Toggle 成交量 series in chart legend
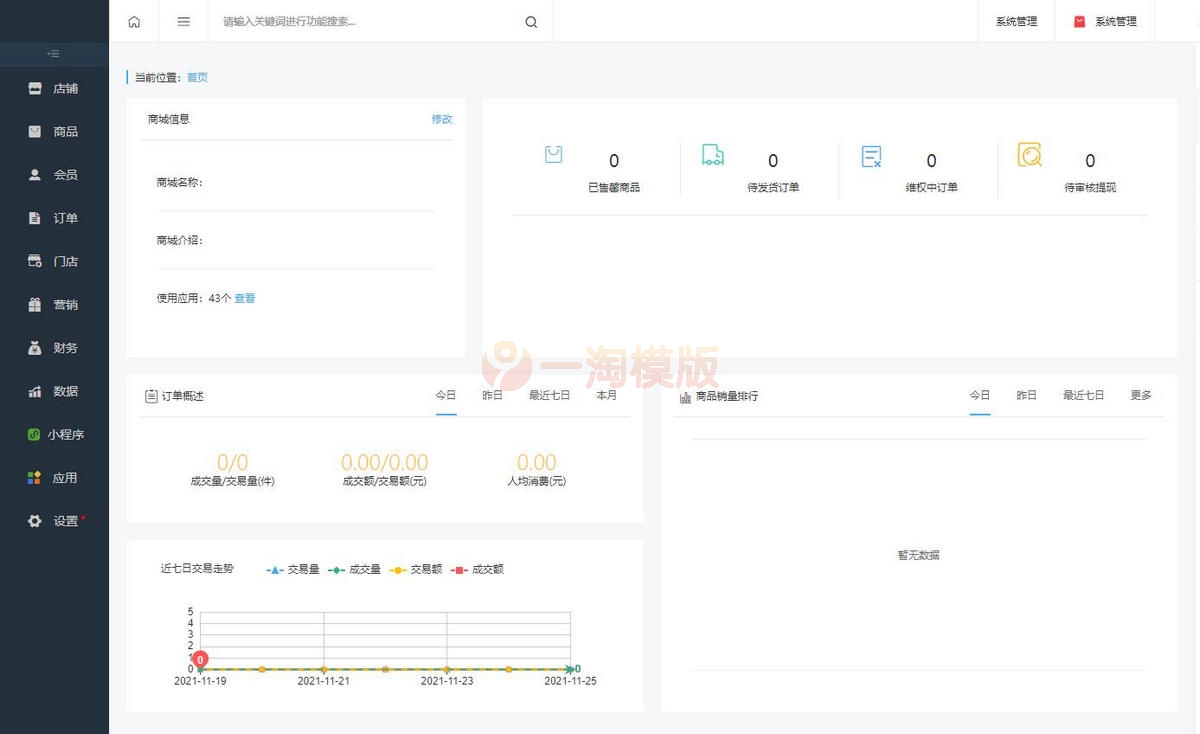This screenshot has width=1200, height=734. click(355, 570)
